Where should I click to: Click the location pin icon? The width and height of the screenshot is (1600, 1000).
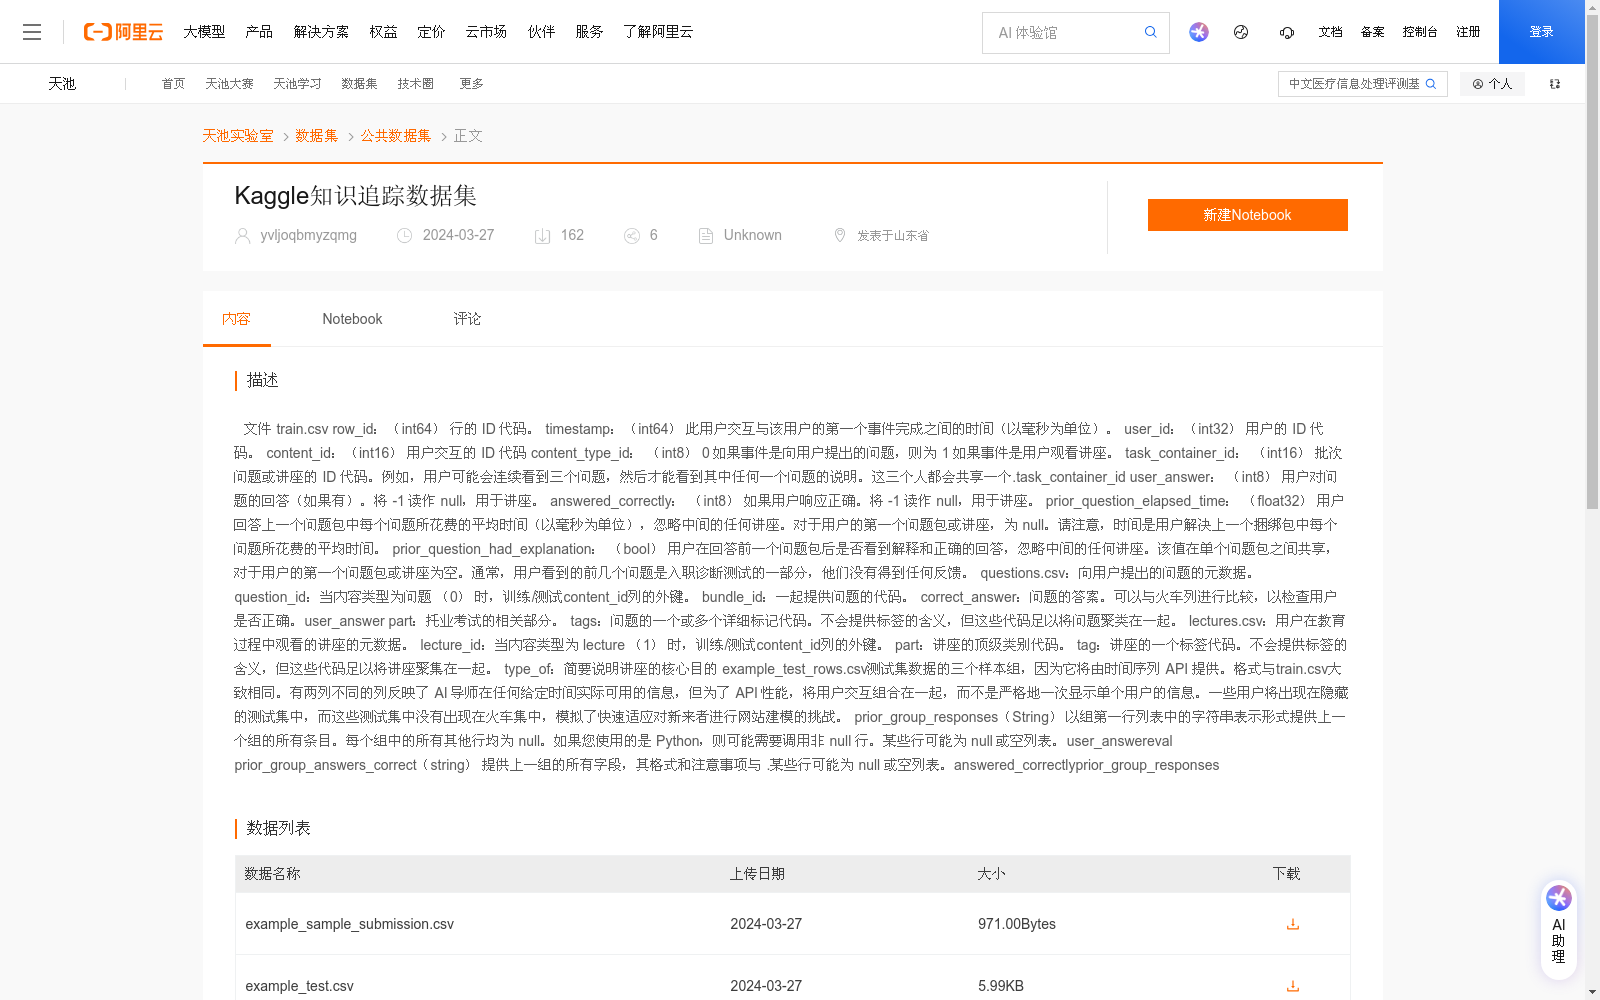840,235
